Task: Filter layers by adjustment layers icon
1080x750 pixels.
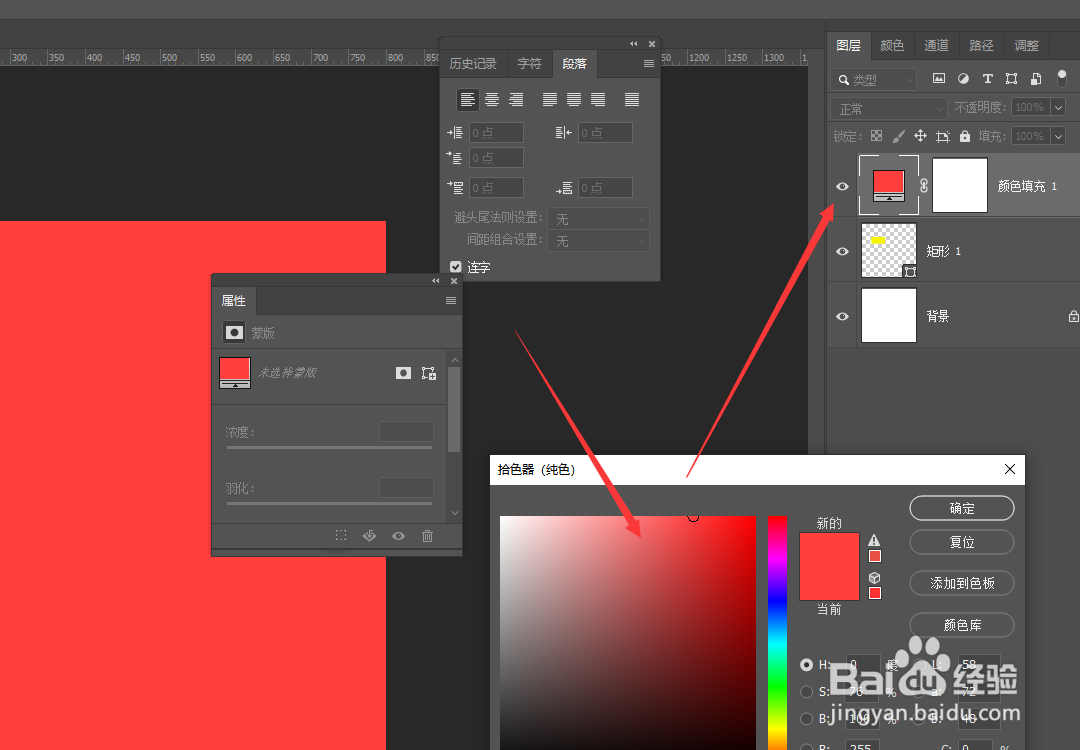Action: coord(963,79)
